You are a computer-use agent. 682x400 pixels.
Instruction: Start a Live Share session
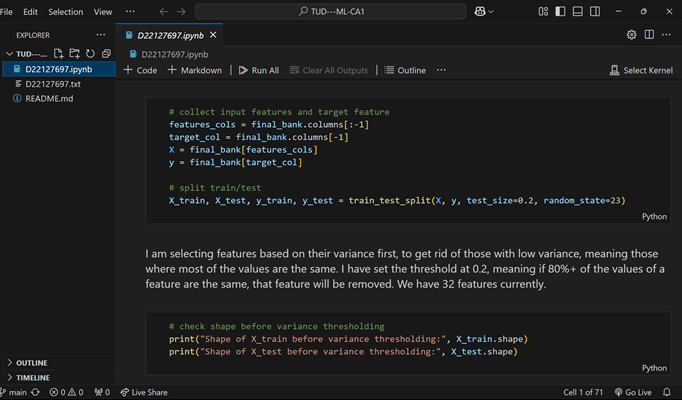pos(144,392)
